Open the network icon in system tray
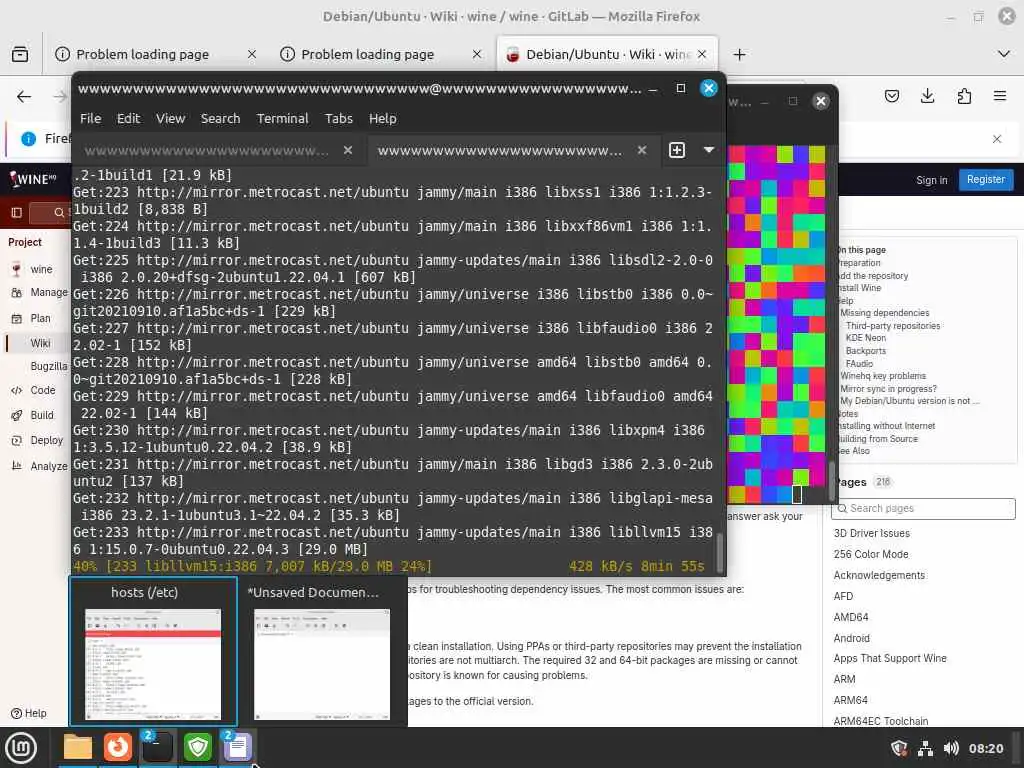 [925, 748]
